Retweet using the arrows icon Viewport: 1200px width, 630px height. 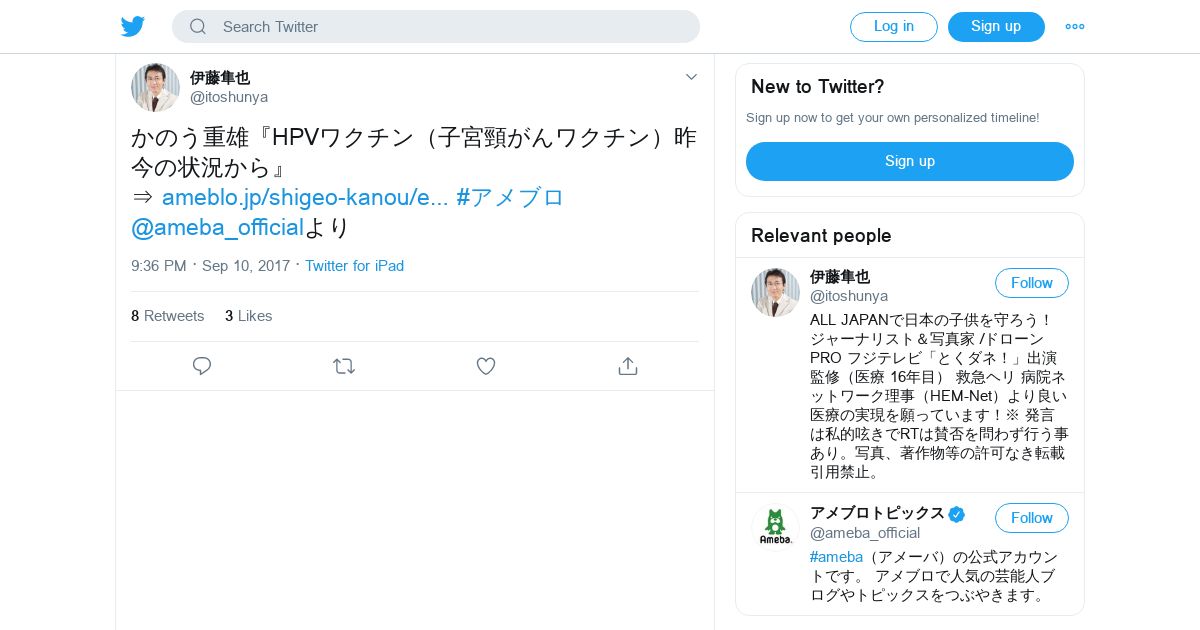[344, 366]
